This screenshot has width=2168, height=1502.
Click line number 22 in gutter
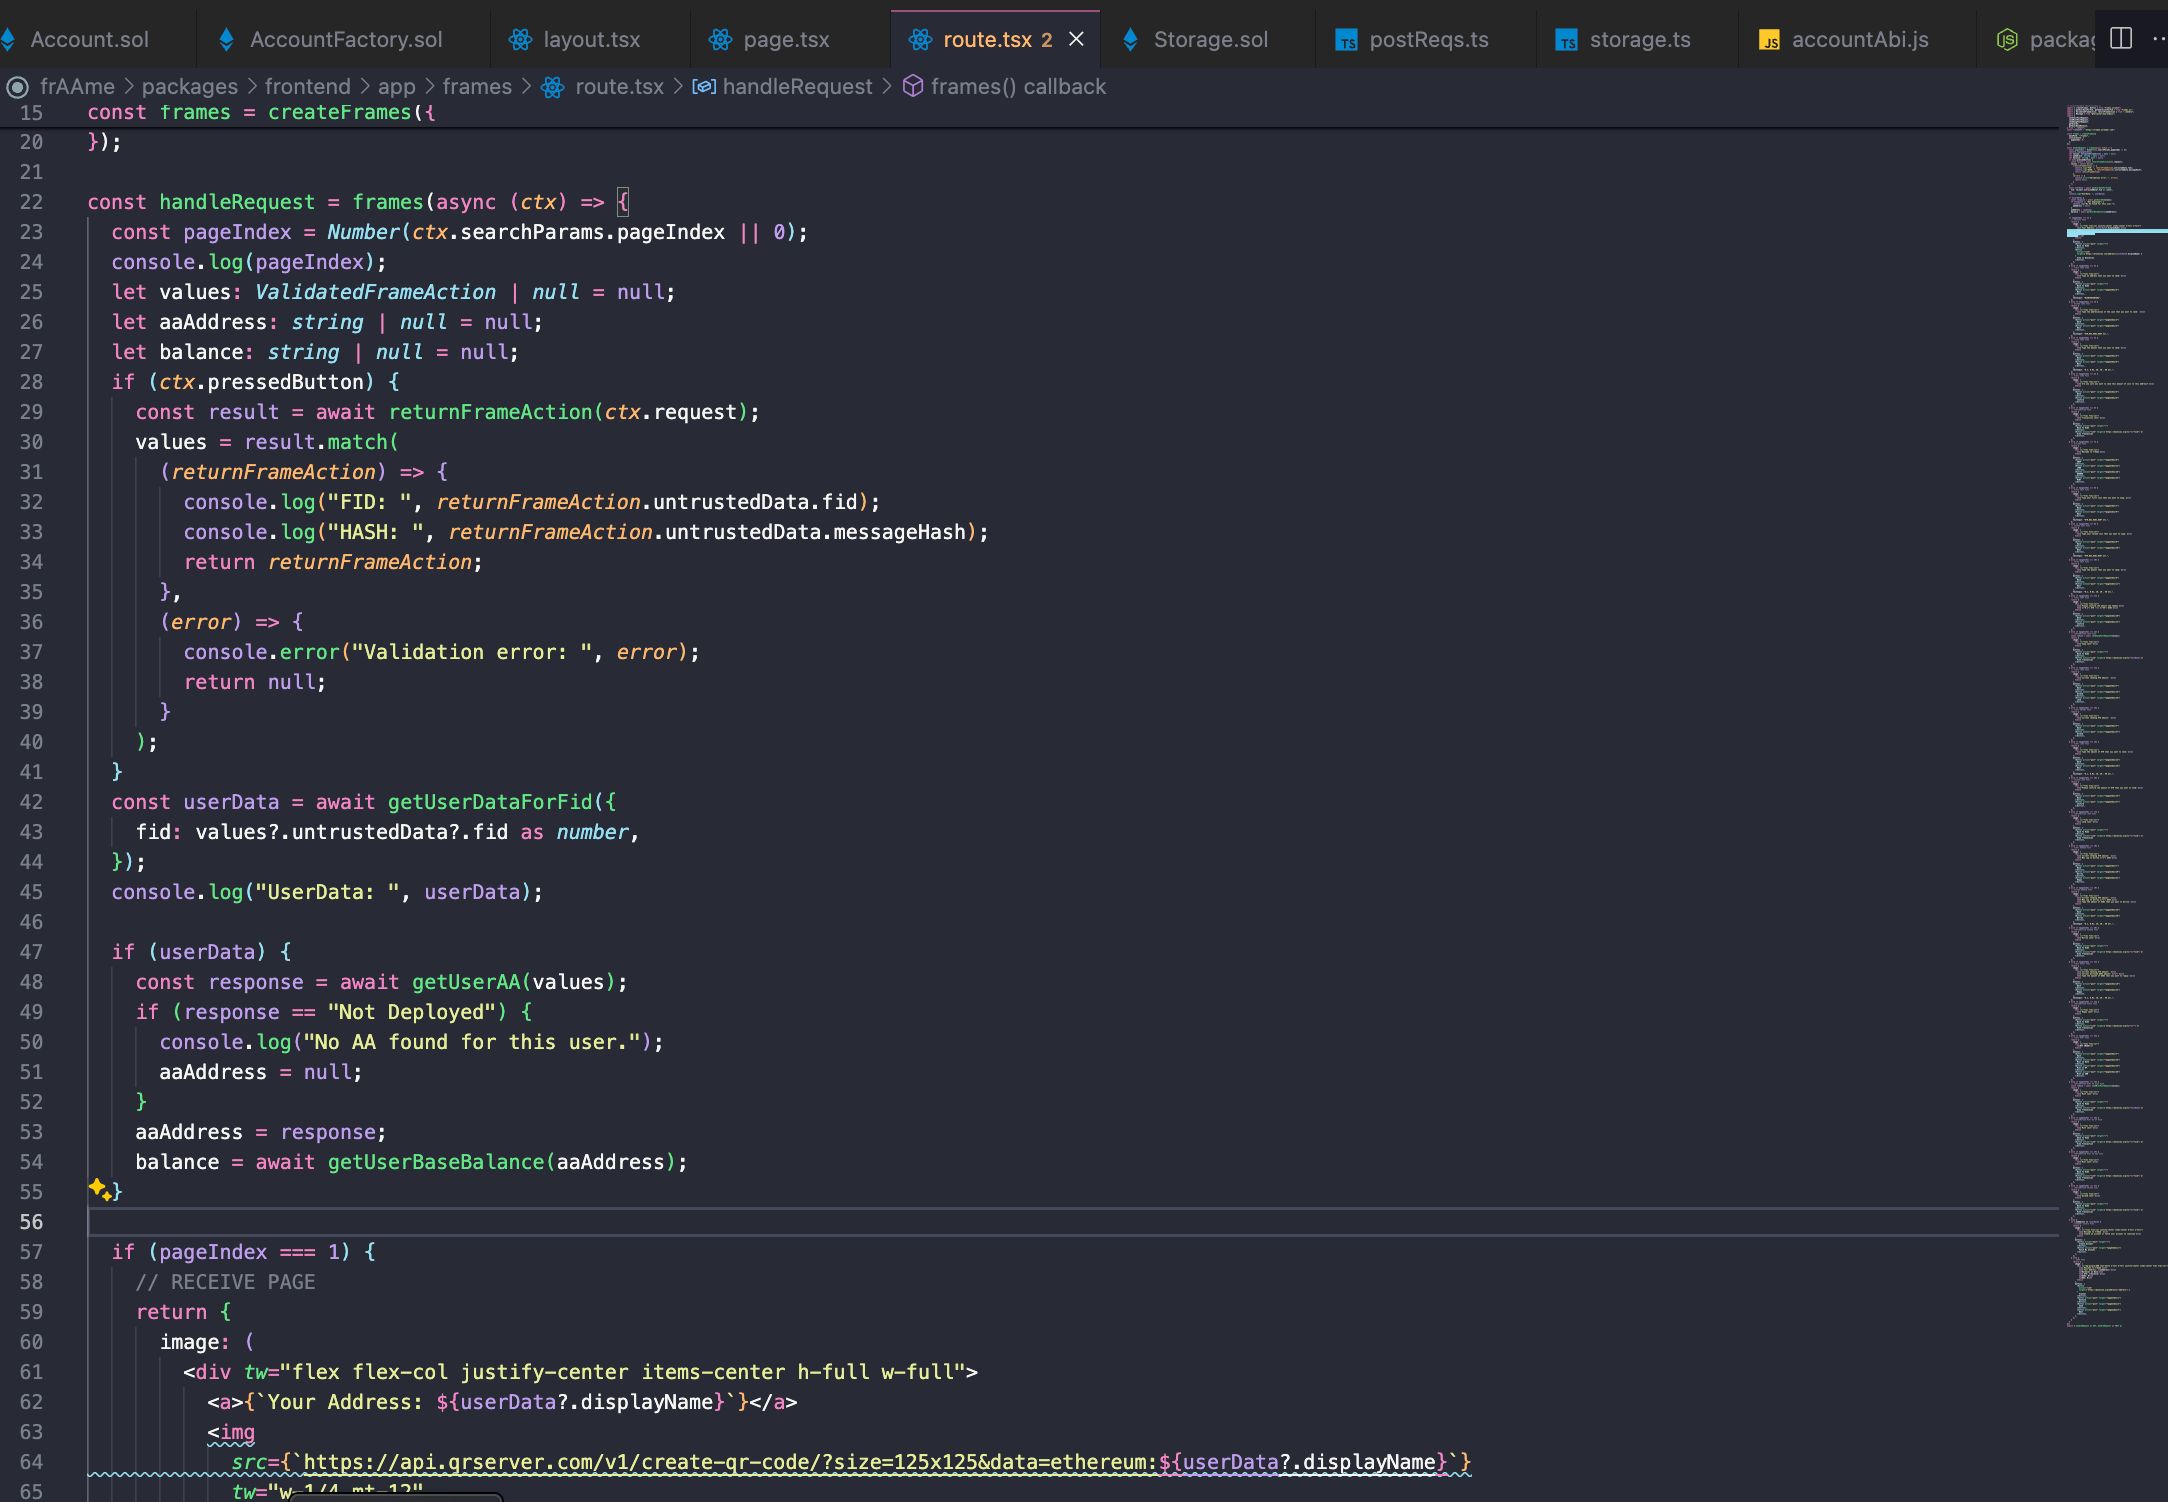[x=31, y=202]
